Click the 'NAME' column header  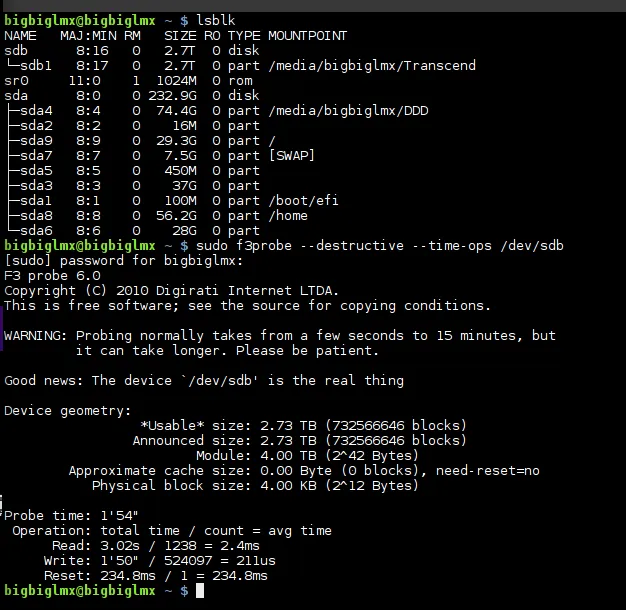(x=20, y=36)
